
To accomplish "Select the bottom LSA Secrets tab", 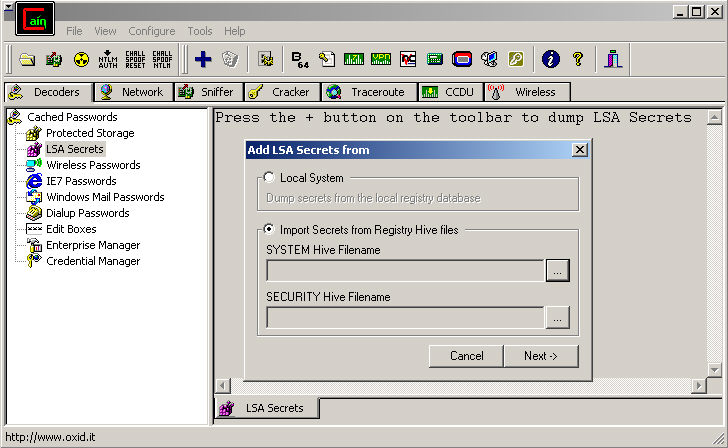I will (x=267, y=408).
